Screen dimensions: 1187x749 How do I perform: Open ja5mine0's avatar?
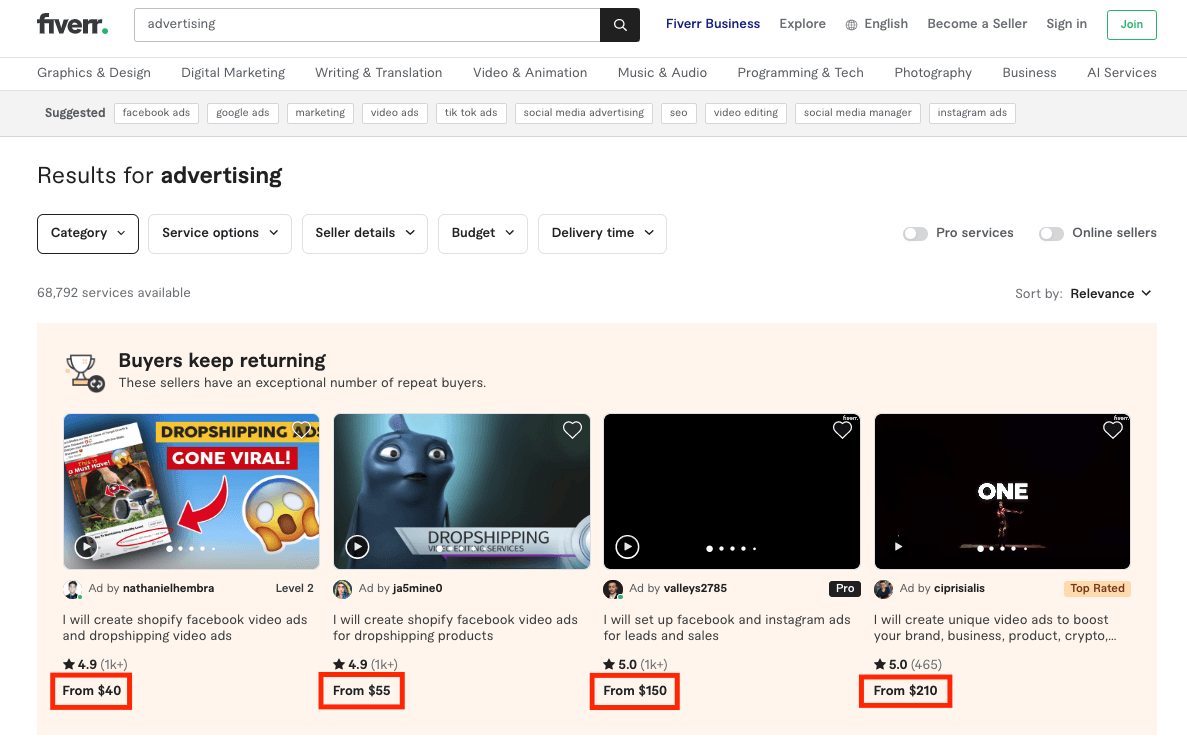pos(343,589)
